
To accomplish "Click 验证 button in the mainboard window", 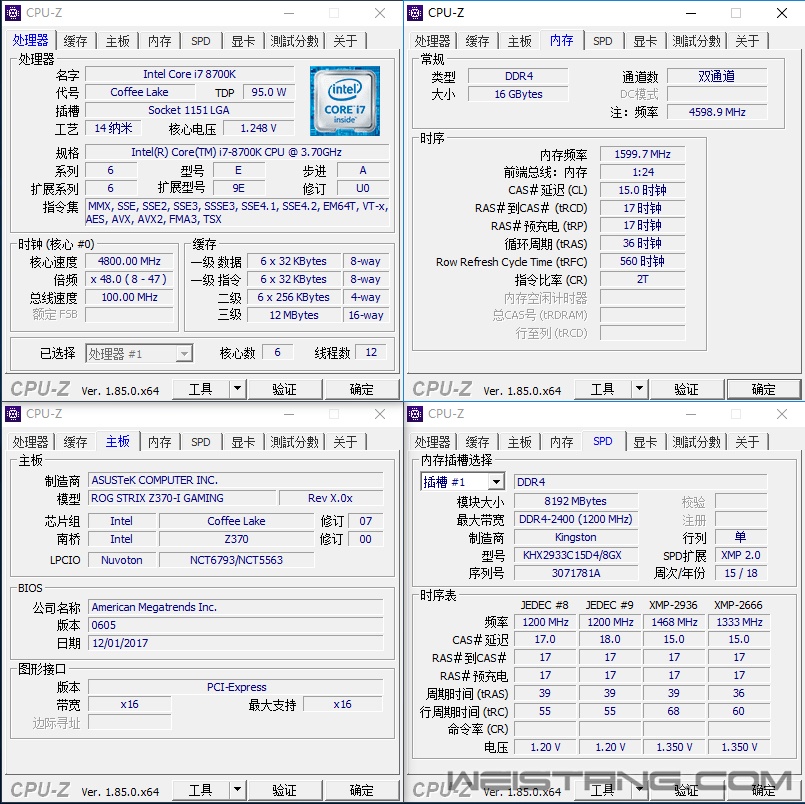I will coord(285,790).
